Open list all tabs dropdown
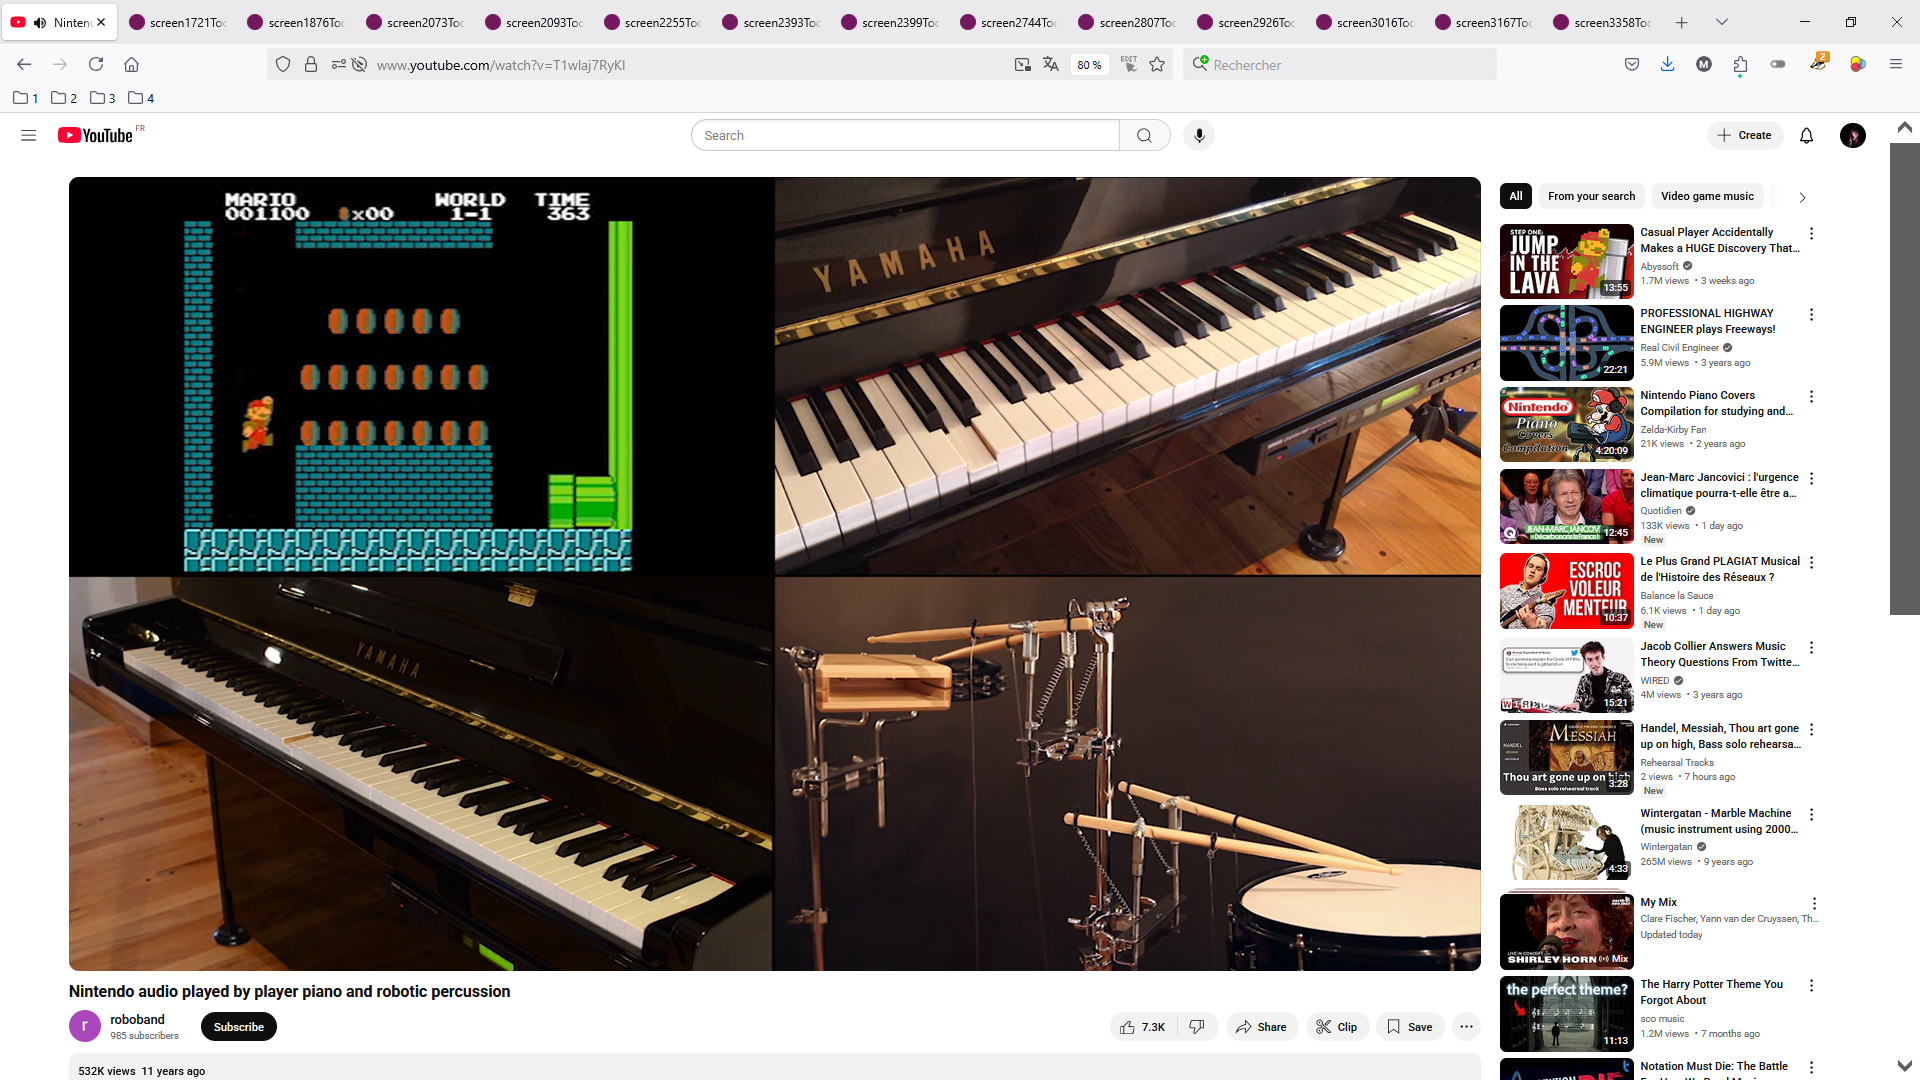1920x1080 pixels. point(1721,22)
